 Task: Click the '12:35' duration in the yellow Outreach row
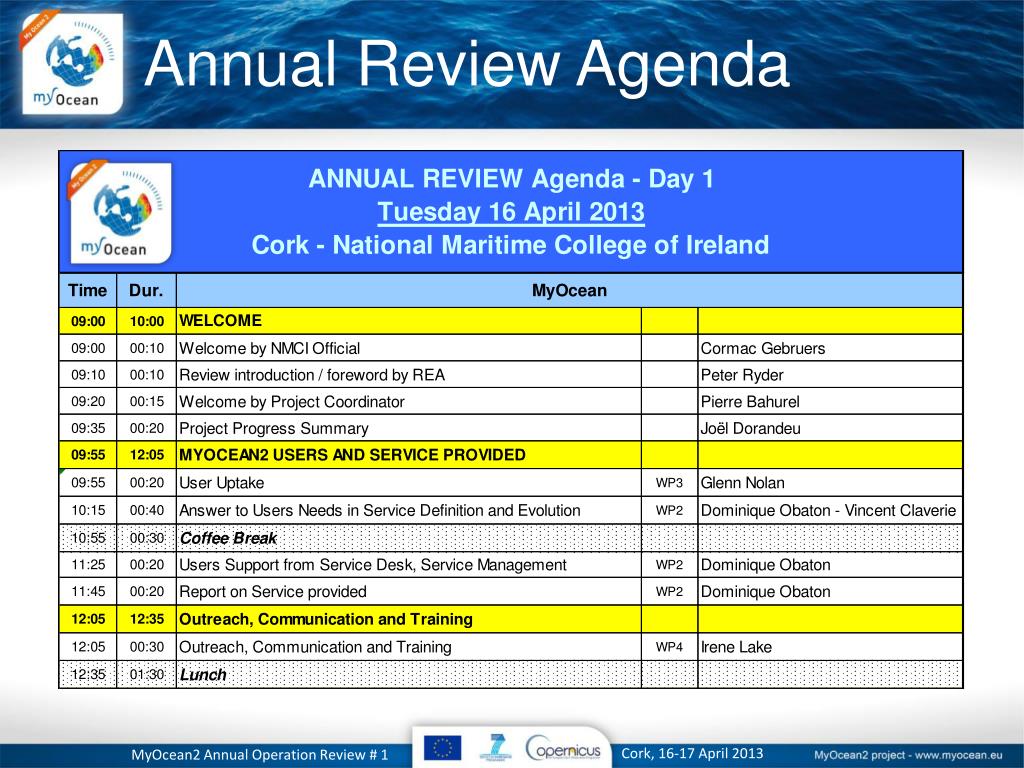[146, 619]
